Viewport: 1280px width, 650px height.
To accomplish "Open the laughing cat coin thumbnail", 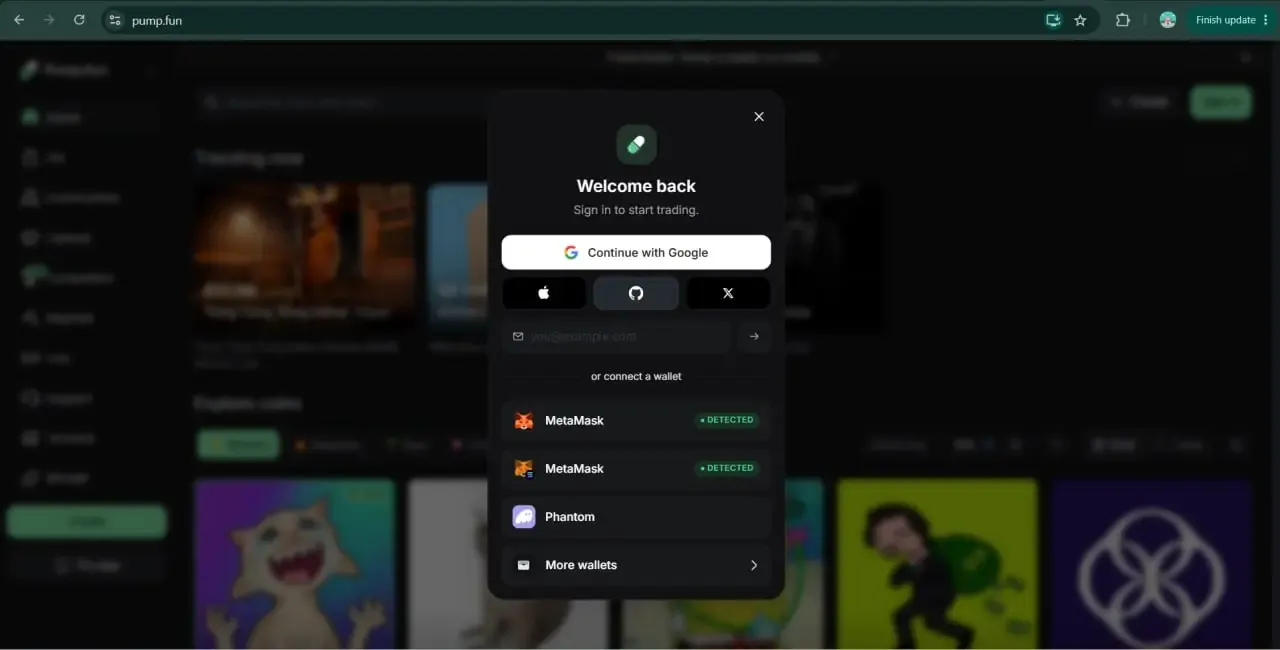I will coord(295,564).
